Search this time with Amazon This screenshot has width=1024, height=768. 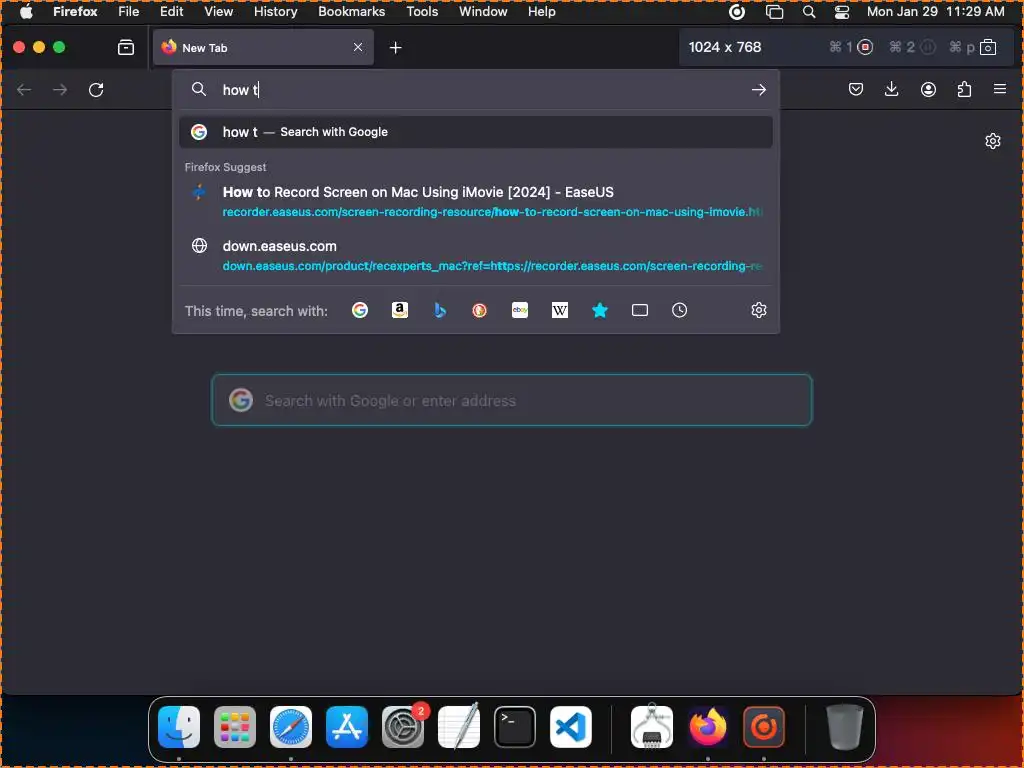pos(400,310)
